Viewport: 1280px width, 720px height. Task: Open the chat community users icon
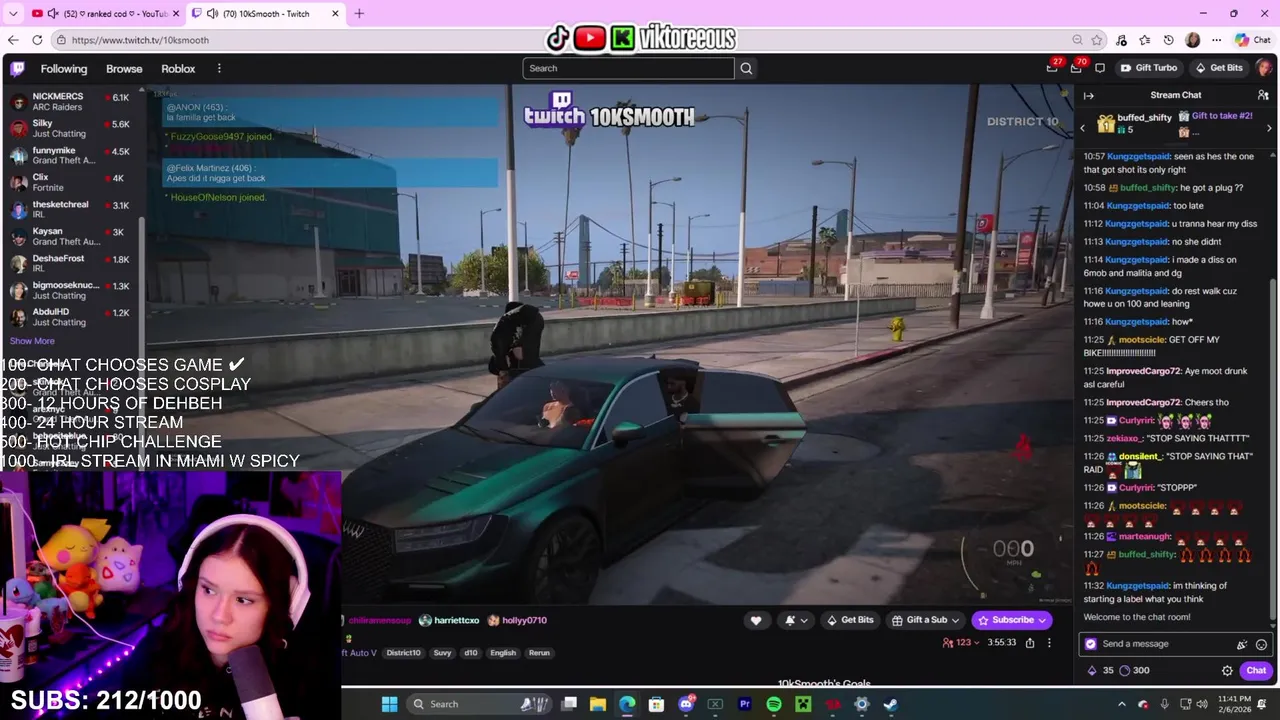click(x=1263, y=95)
